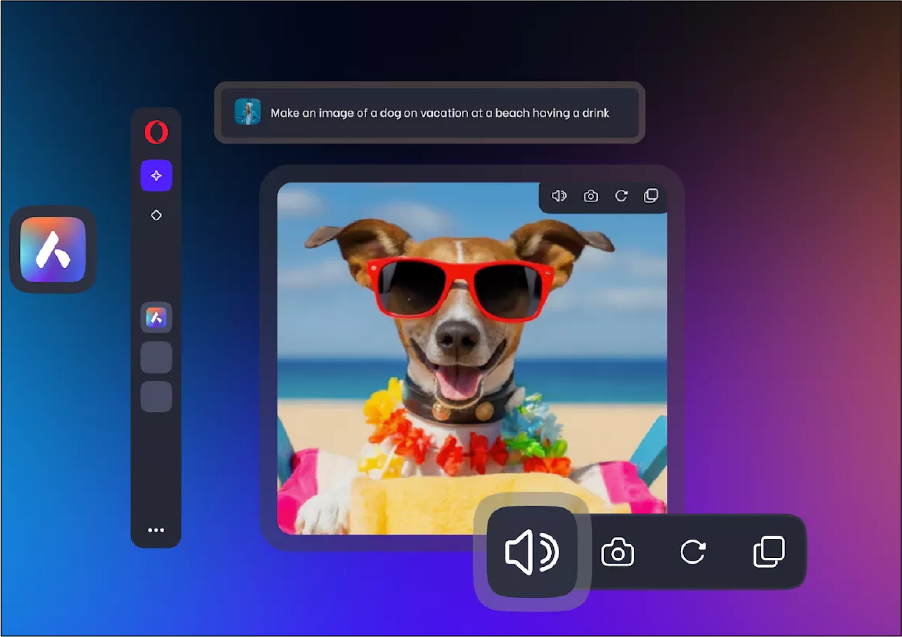Click the dog's red sunglasses in the picture
Viewport: 902px width, 637px height.
458,285
